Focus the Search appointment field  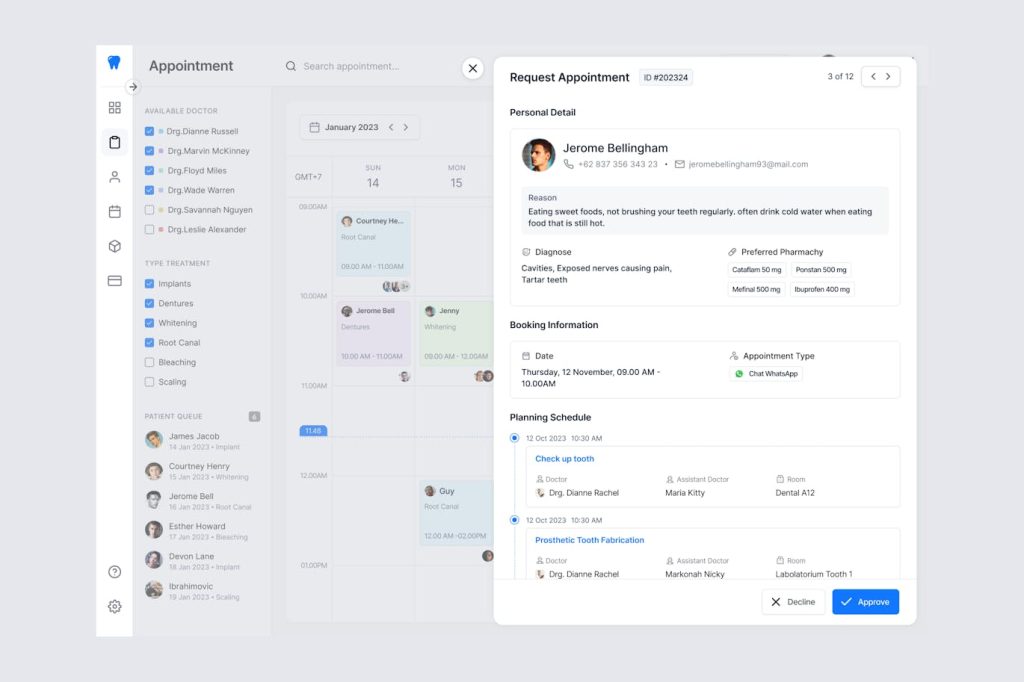point(372,66)
